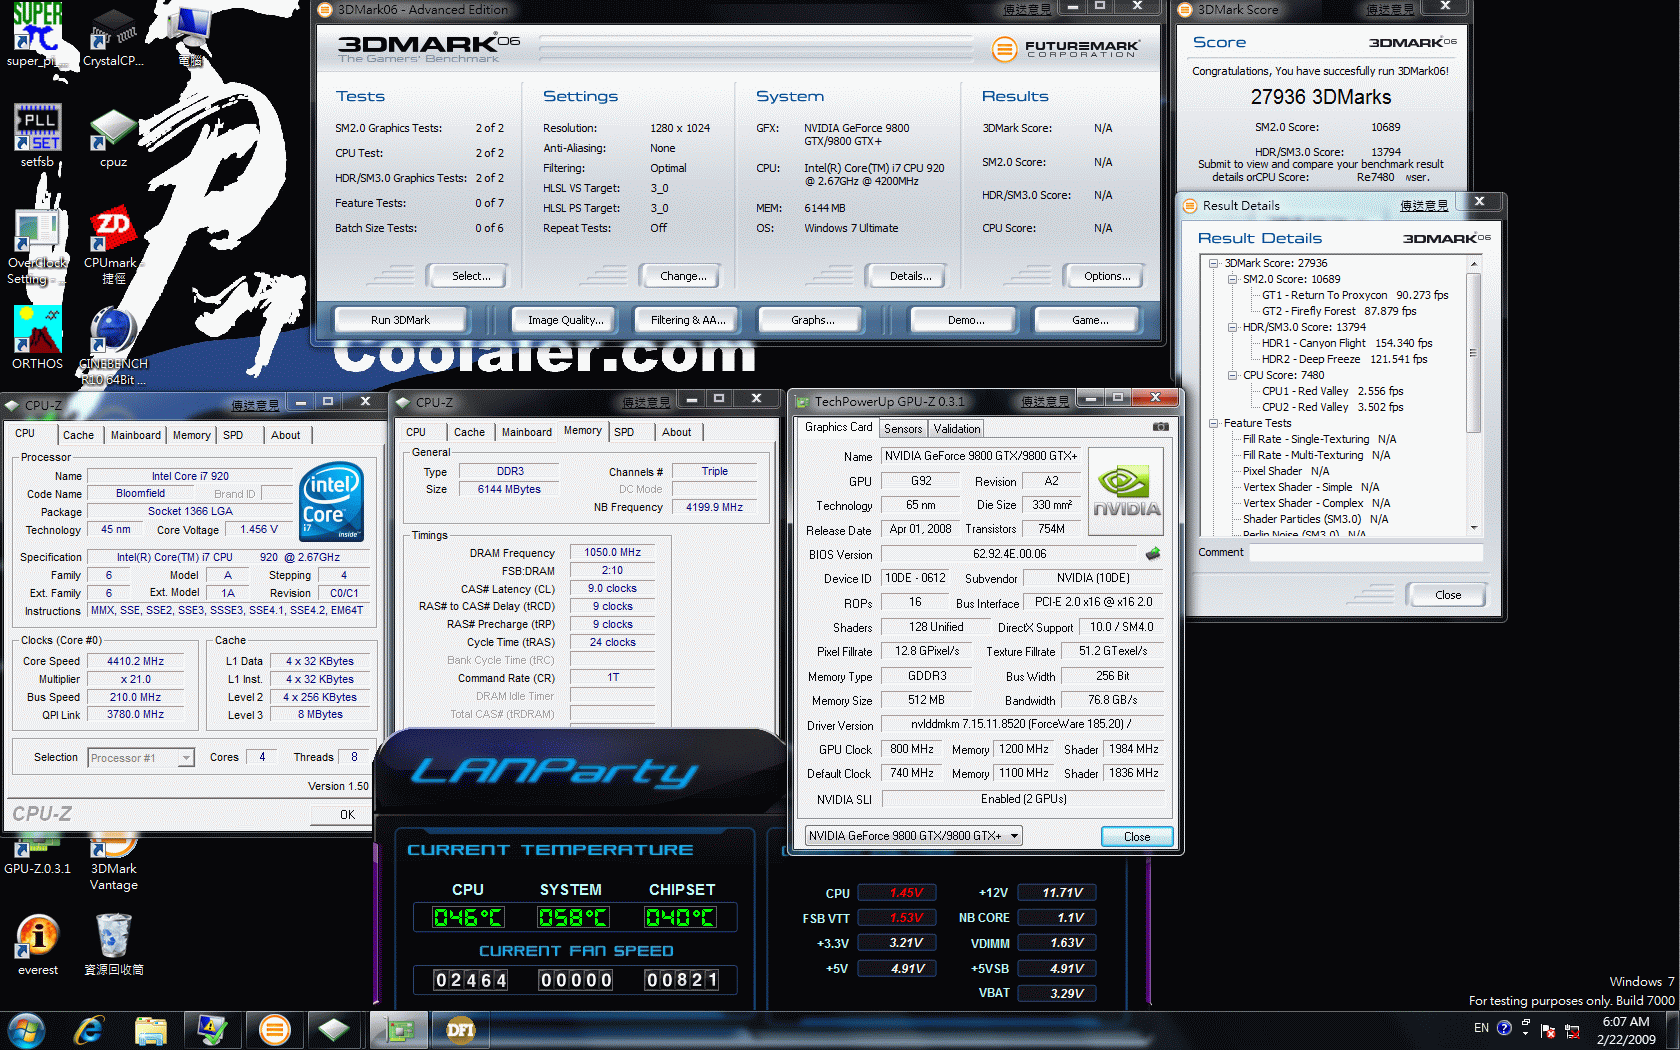Launch the ZD CPUmark shortcut
Viewport: 1680px width, 1050px height.
[113, 247]
